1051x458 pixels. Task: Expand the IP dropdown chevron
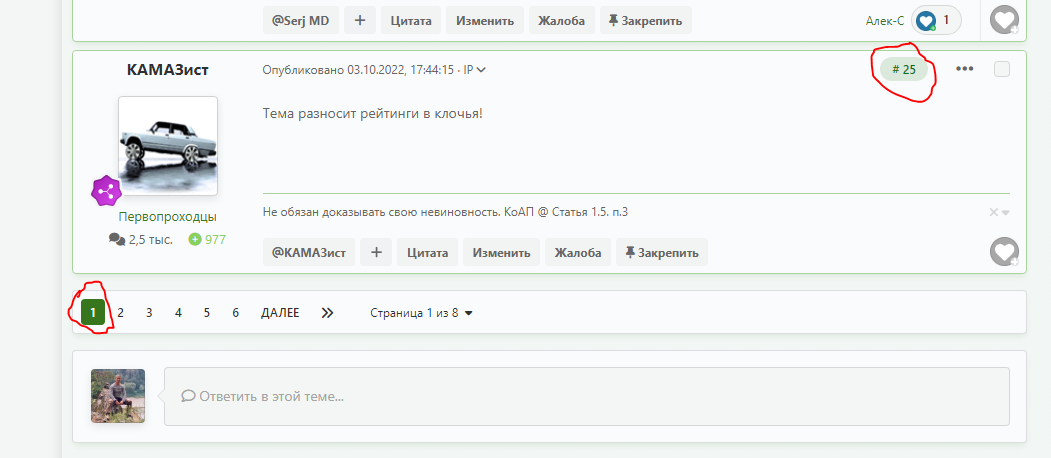[x=481, y=70]
